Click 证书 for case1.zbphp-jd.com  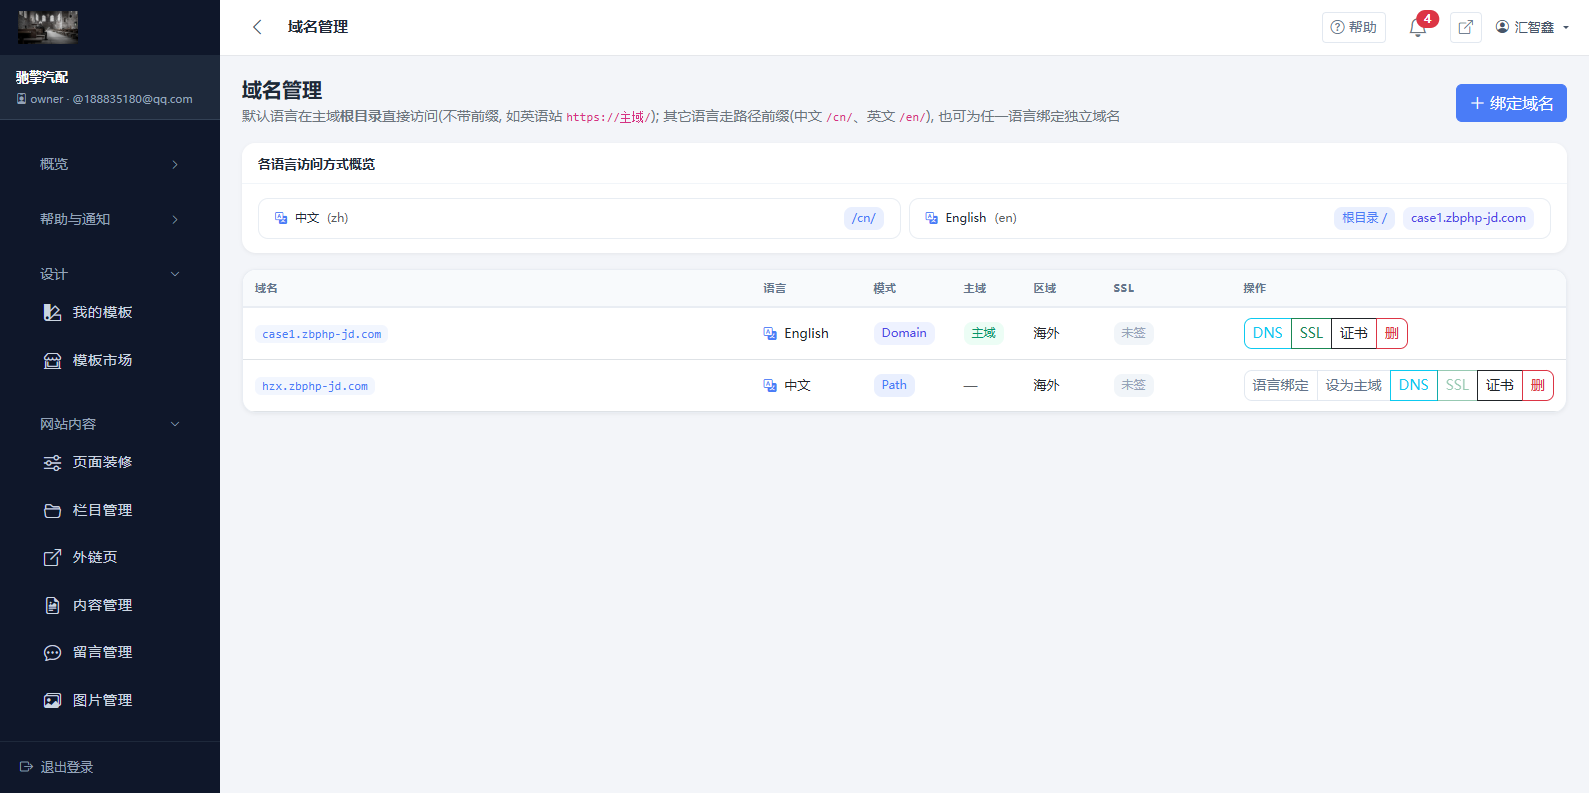pyautogui.click(x=1354, y=334)
